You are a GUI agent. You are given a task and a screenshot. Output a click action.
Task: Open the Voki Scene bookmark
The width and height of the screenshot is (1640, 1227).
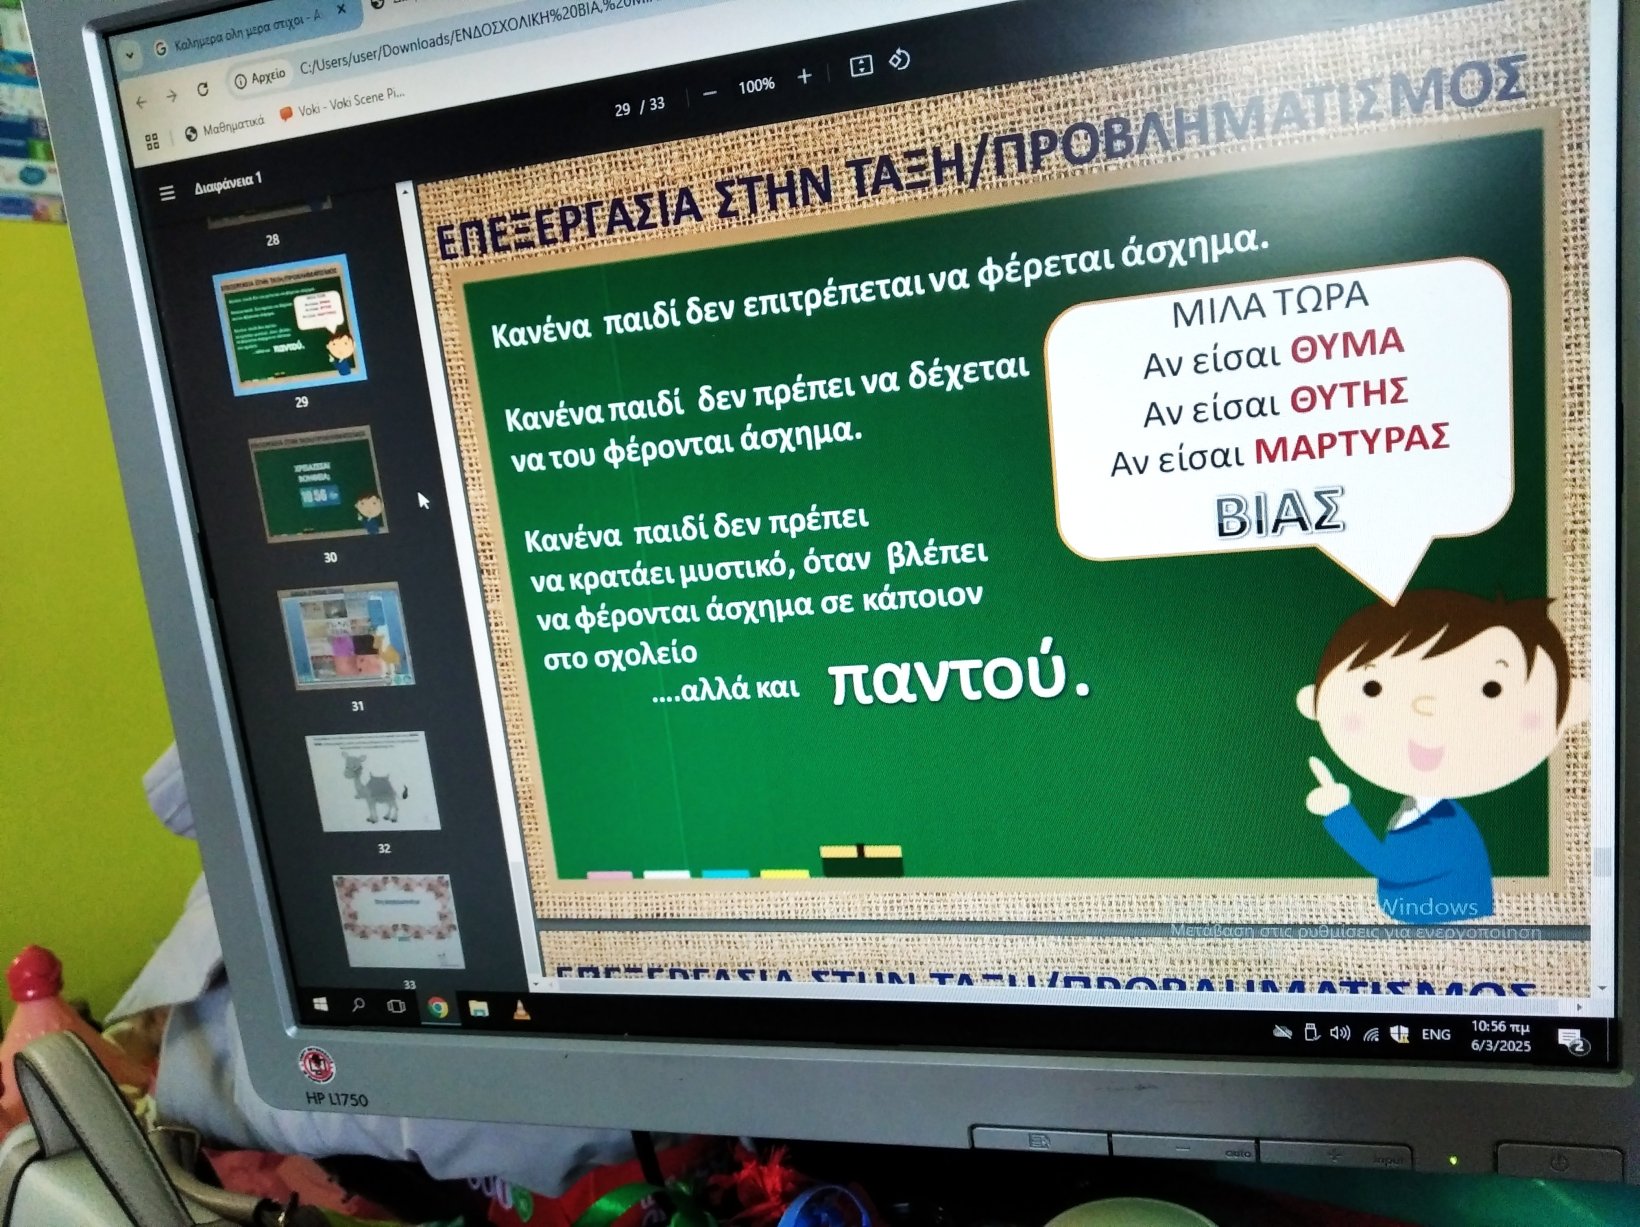point(343,104)
